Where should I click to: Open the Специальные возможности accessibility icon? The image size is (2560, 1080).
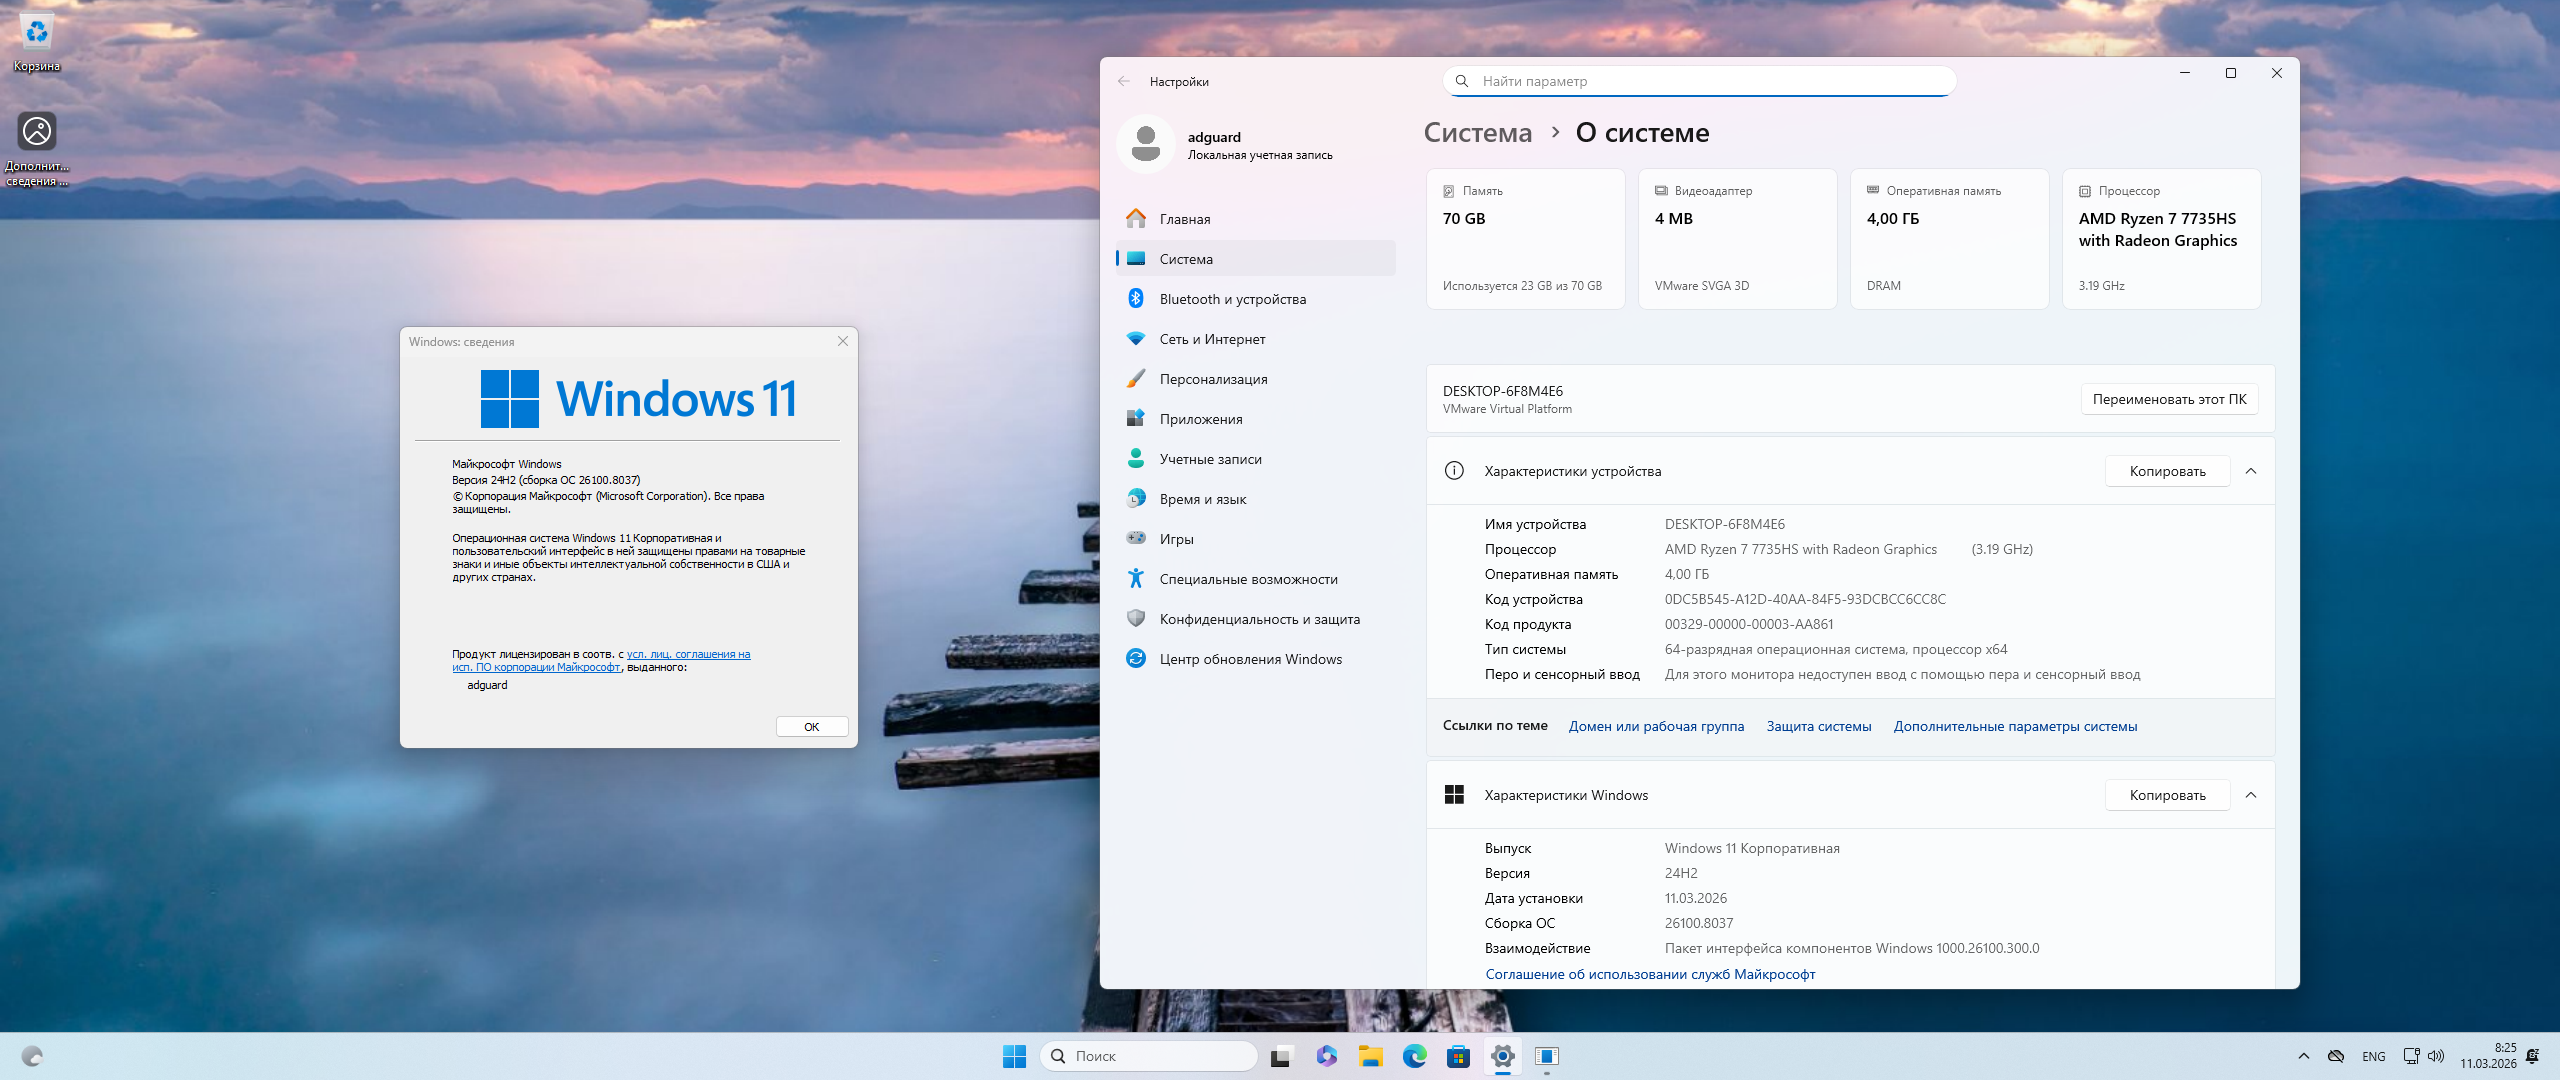click(x=1136, y=578)
